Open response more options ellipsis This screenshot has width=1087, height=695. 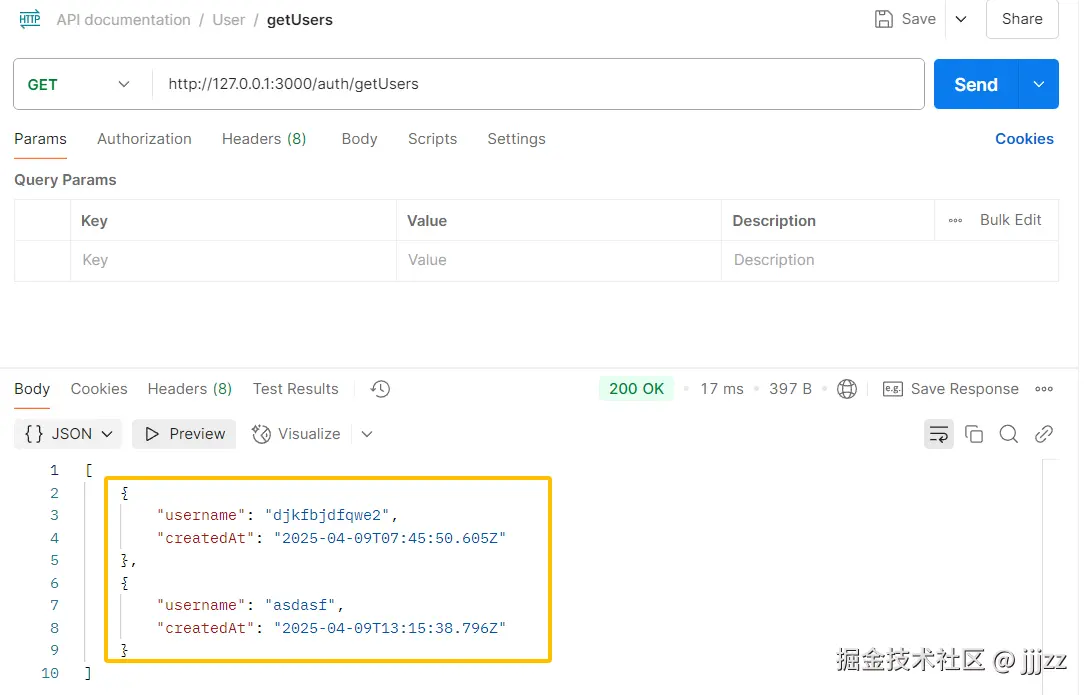pos(1043,389)
